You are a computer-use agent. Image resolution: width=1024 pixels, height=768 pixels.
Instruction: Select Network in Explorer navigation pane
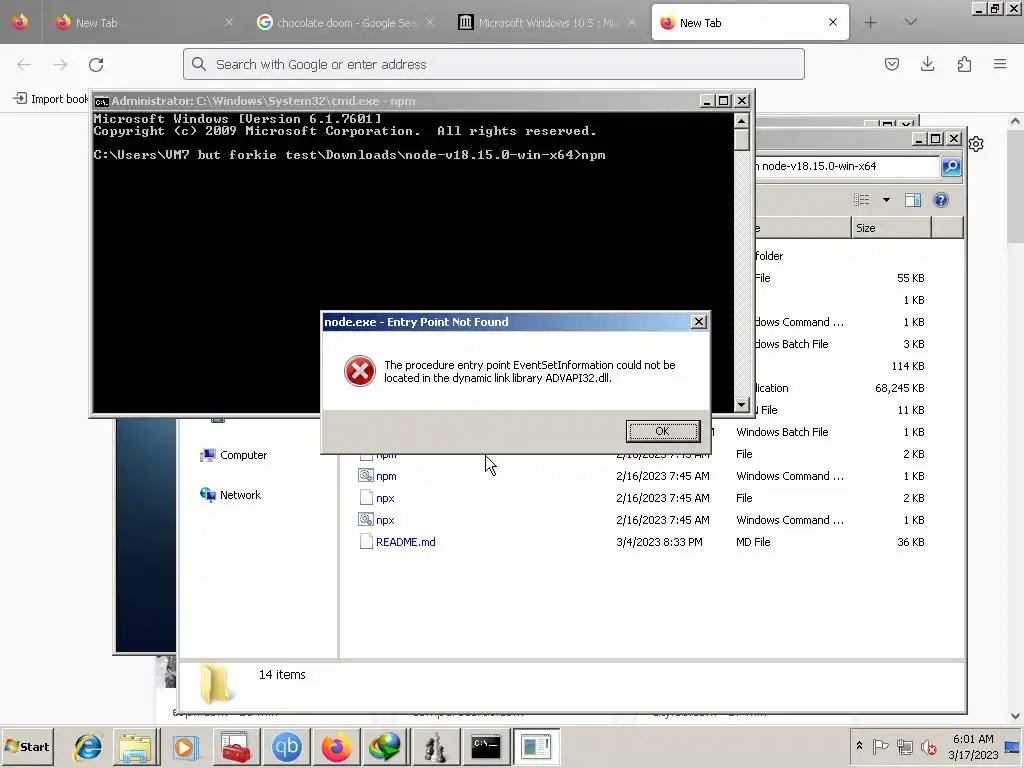(x=231, y=495)
